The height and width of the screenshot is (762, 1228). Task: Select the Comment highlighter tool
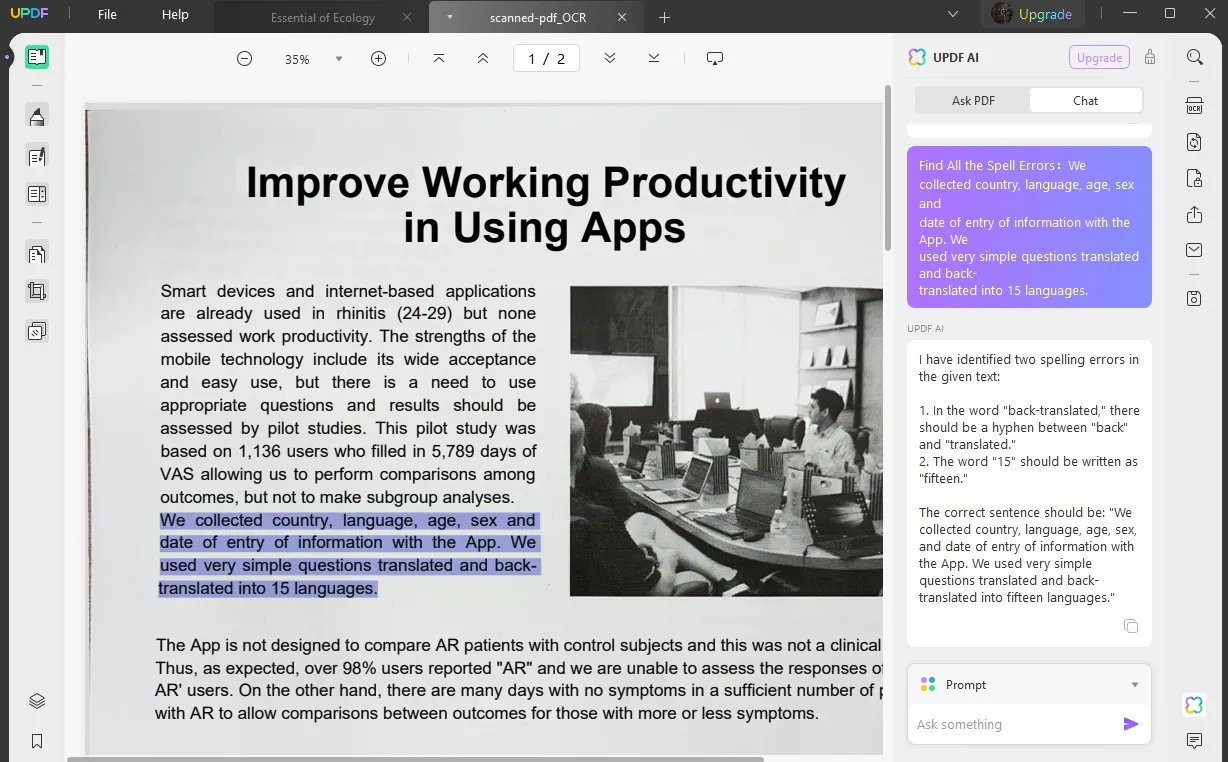37,117
